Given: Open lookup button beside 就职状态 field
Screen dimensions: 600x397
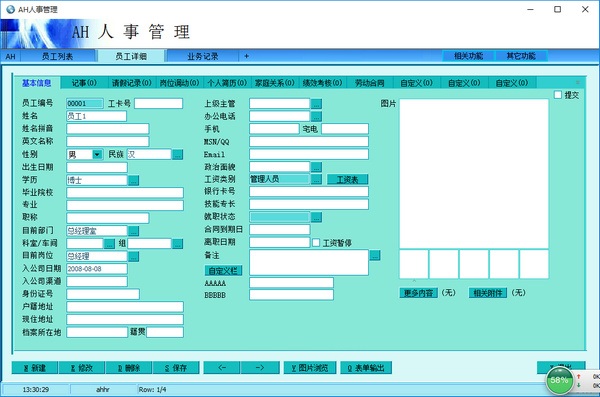Looking at the screenshot, I should [316, 217].
